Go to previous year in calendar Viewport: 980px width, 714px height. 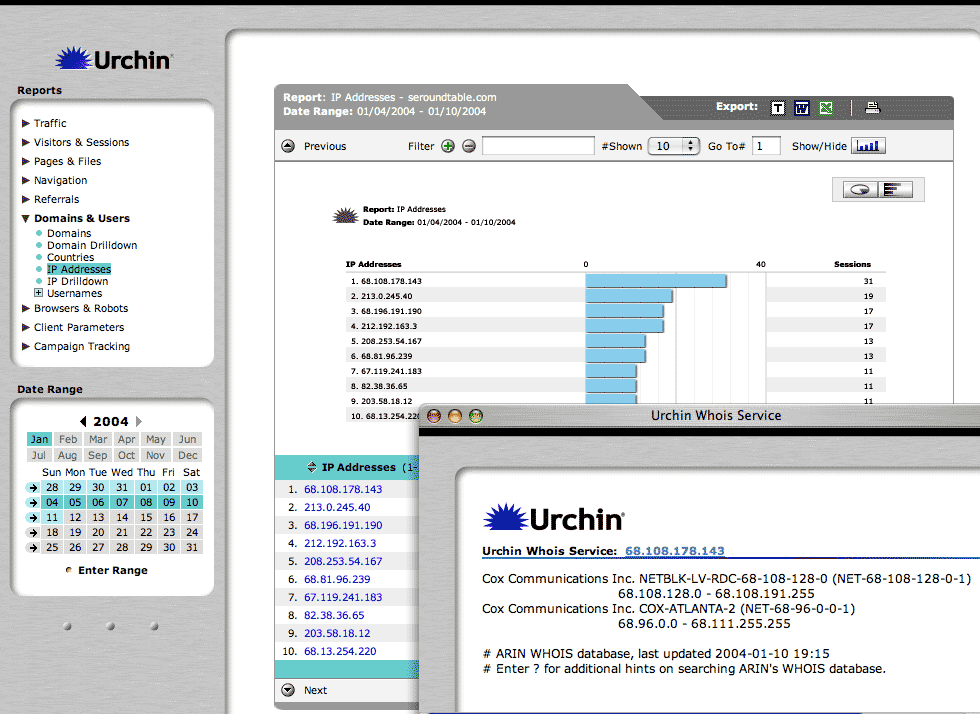click(x=83, y=421)
